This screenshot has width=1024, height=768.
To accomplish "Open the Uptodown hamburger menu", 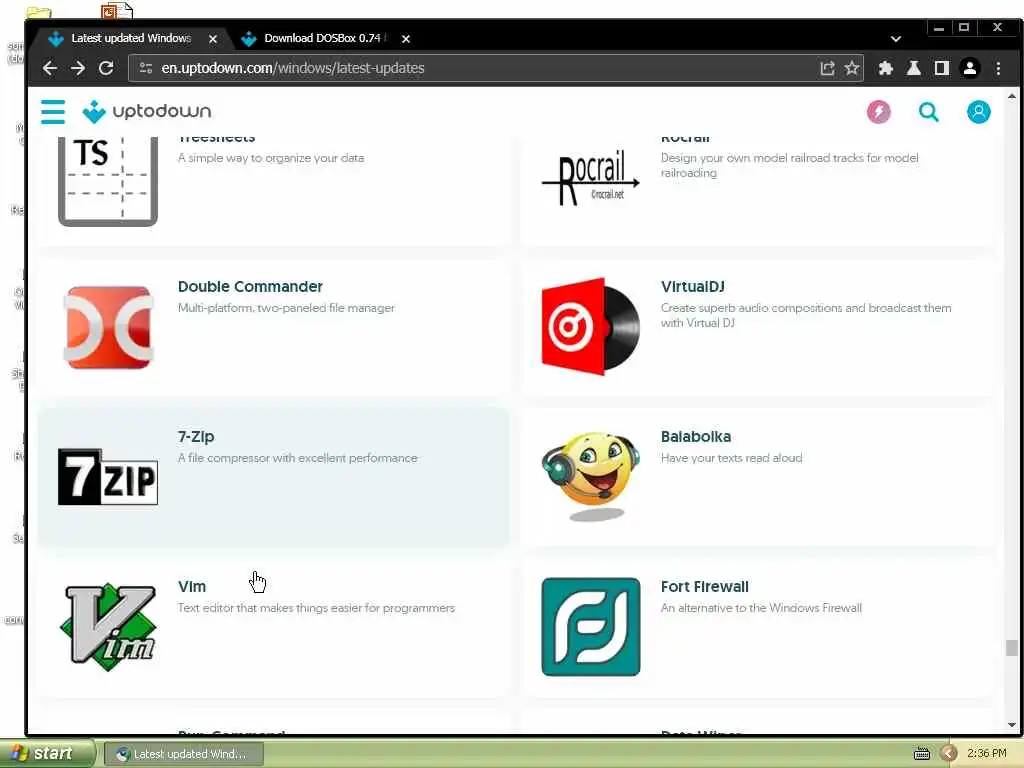I will click(x=53, y=112).
